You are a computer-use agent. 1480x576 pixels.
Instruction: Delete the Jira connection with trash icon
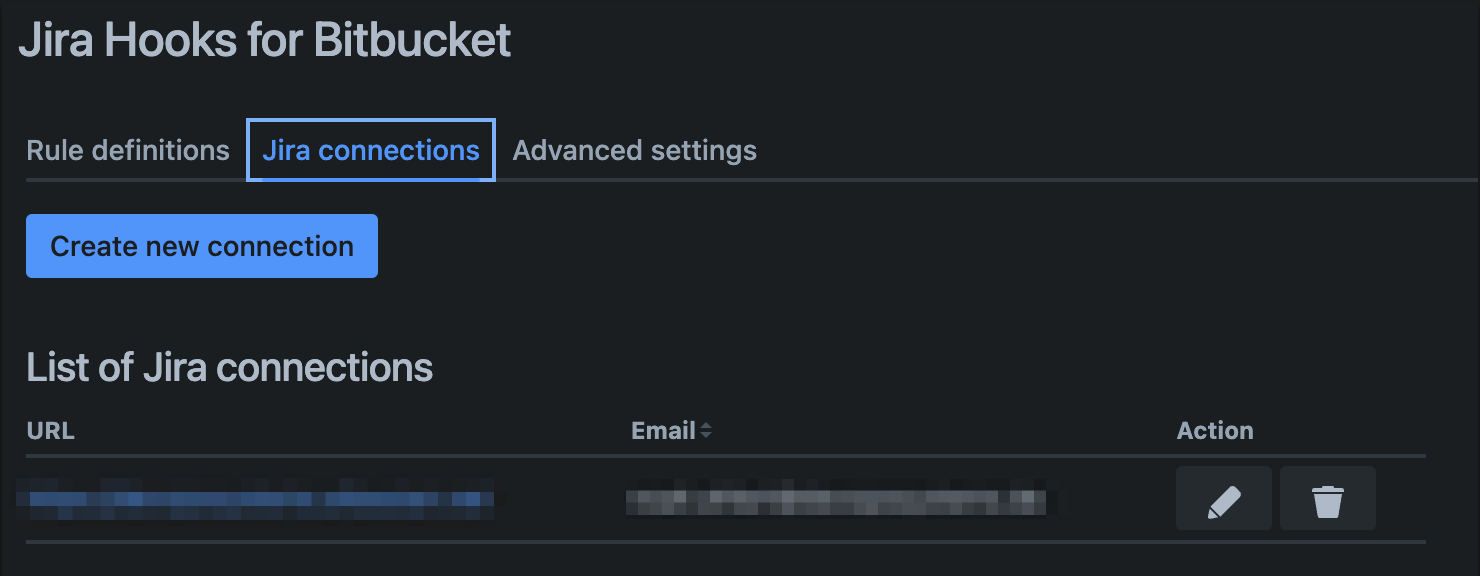point(1327,498)
